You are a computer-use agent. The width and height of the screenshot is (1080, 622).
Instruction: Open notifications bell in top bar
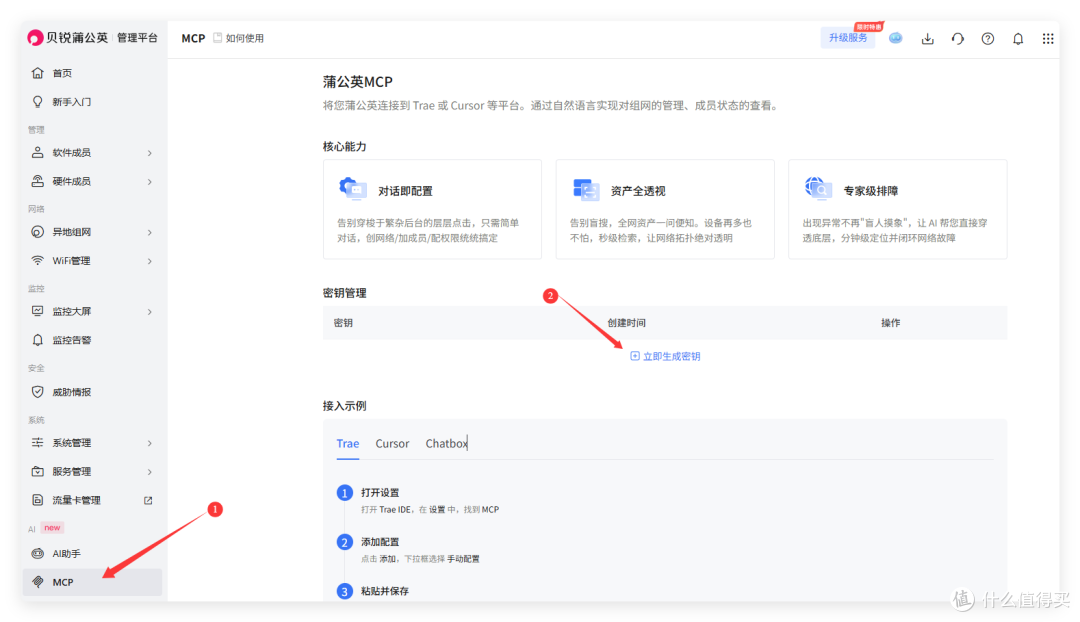tap(1018, 39)
